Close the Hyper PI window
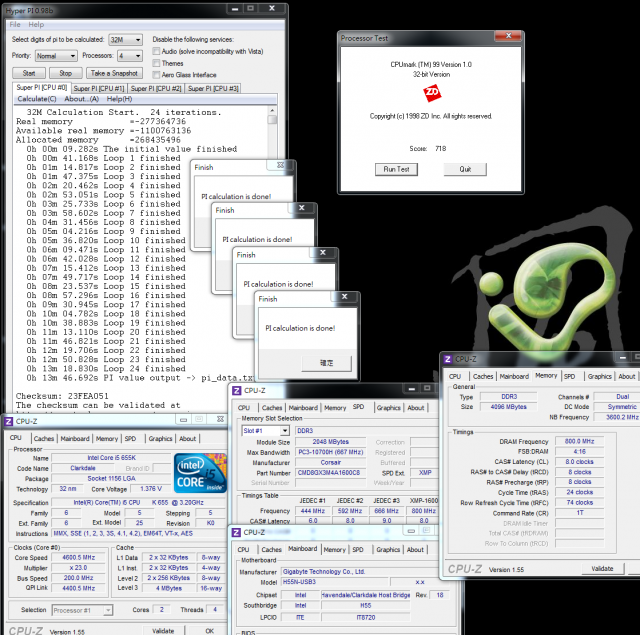The width and height of the screenshot is (640, 635). pyautogui.click(x=272, y=9)
